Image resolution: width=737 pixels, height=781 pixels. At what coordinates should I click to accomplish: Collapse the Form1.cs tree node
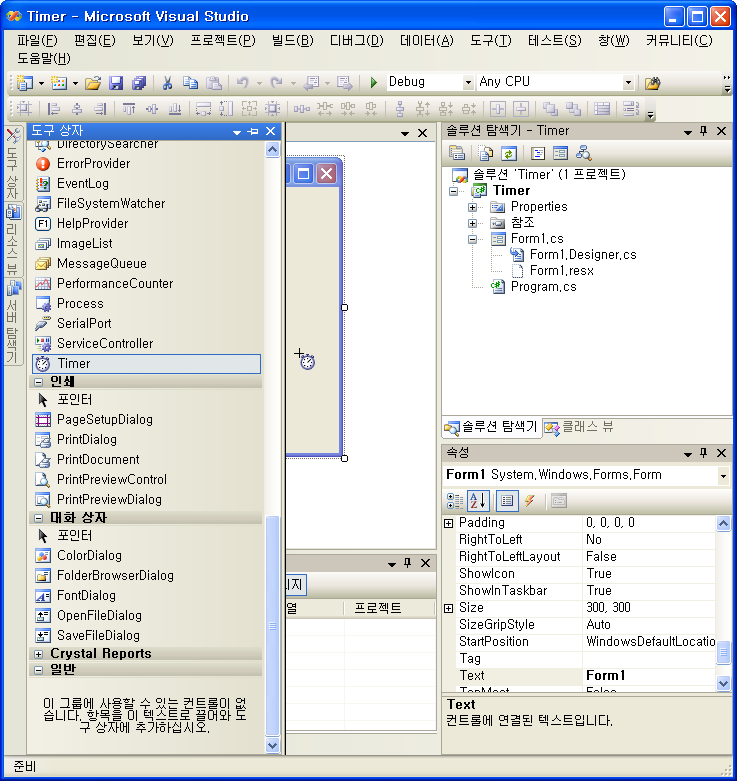(472, 239)
